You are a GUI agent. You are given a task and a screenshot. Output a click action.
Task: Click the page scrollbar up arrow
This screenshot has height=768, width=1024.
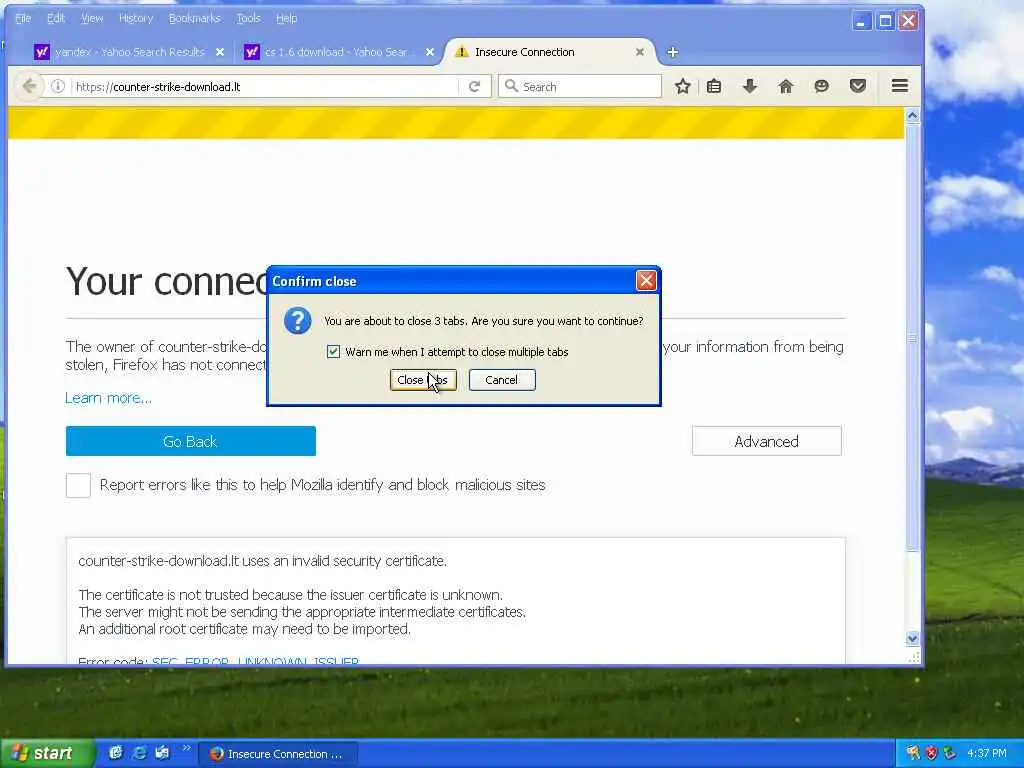912,116
